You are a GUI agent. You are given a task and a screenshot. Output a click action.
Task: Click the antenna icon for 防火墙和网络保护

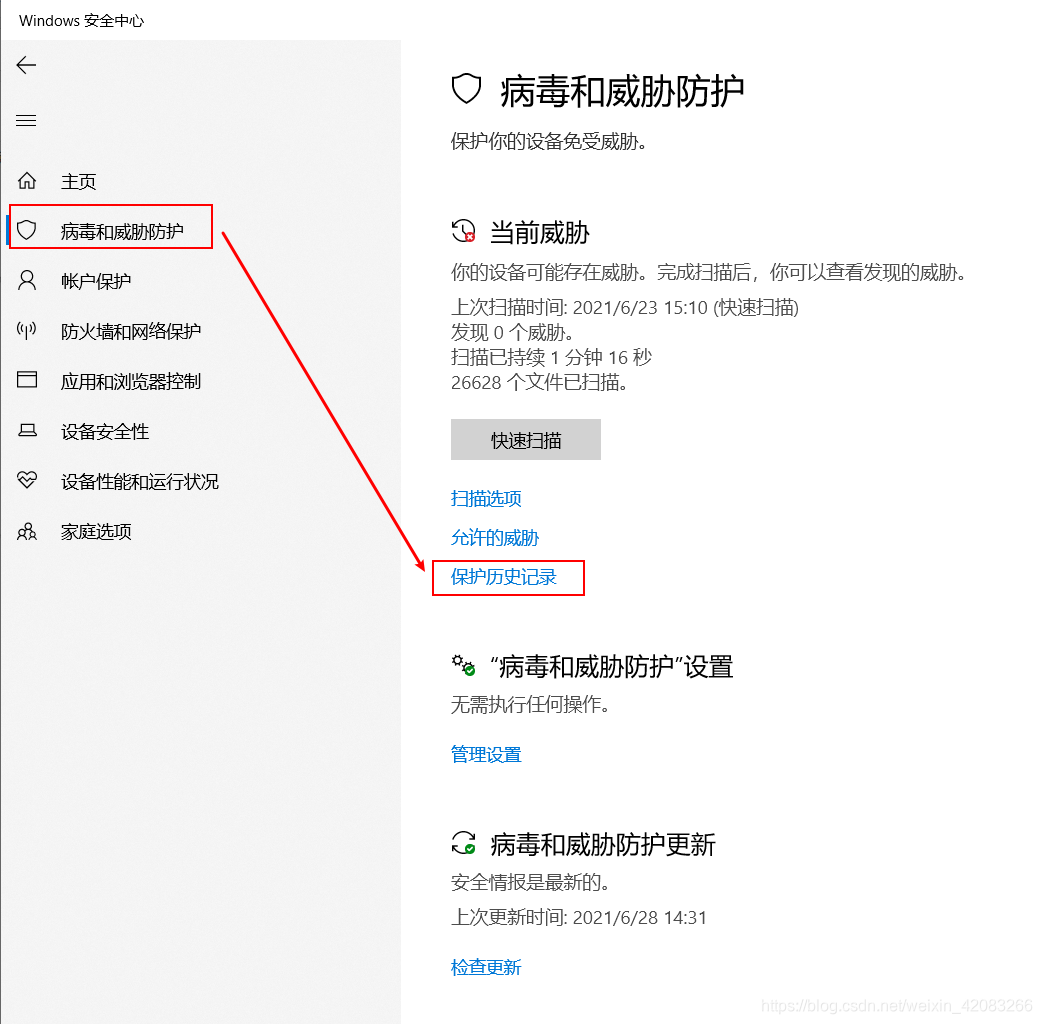point(27,330)
